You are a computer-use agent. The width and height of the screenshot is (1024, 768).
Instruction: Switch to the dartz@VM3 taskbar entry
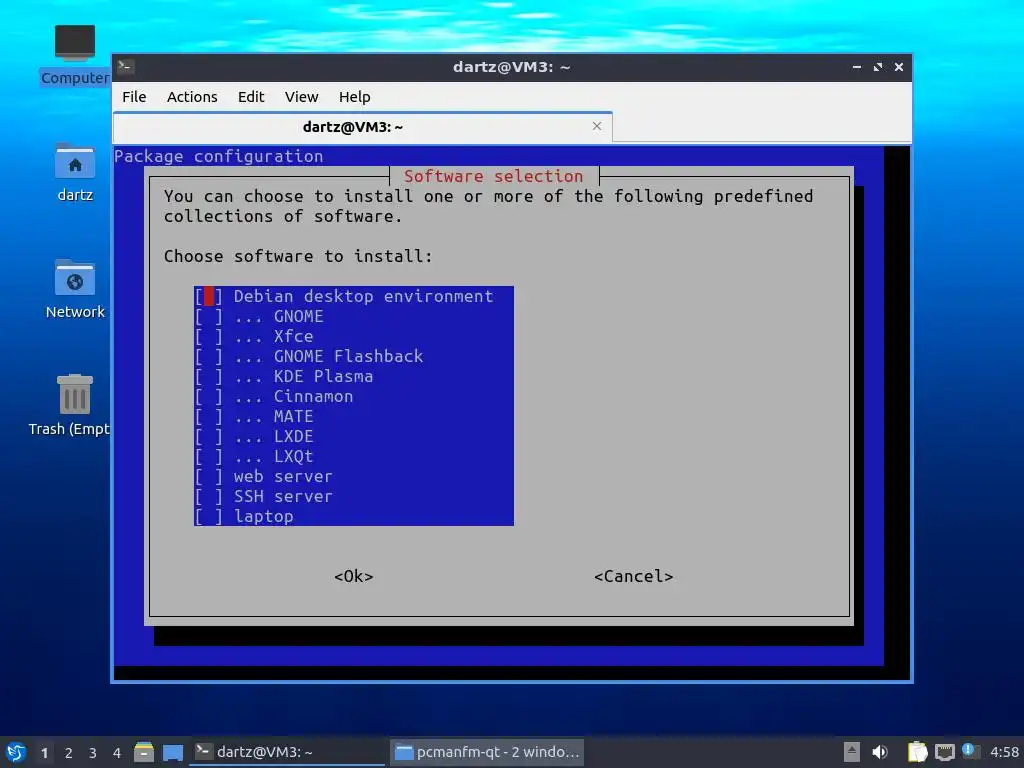[x=287, y=752]
